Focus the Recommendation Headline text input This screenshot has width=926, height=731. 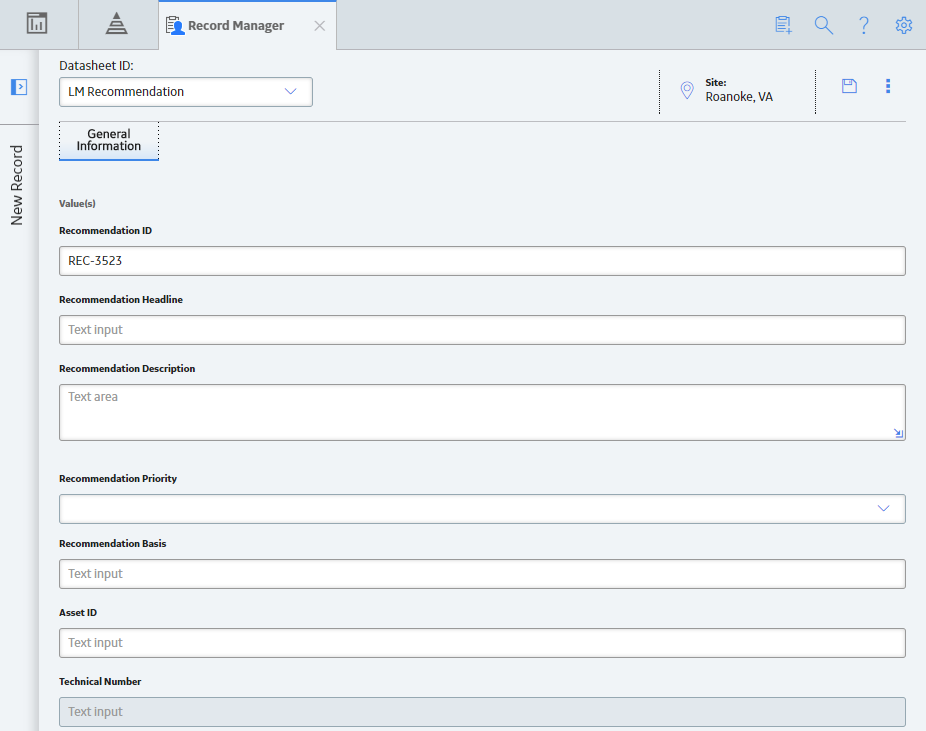click(x=482, y=330)
